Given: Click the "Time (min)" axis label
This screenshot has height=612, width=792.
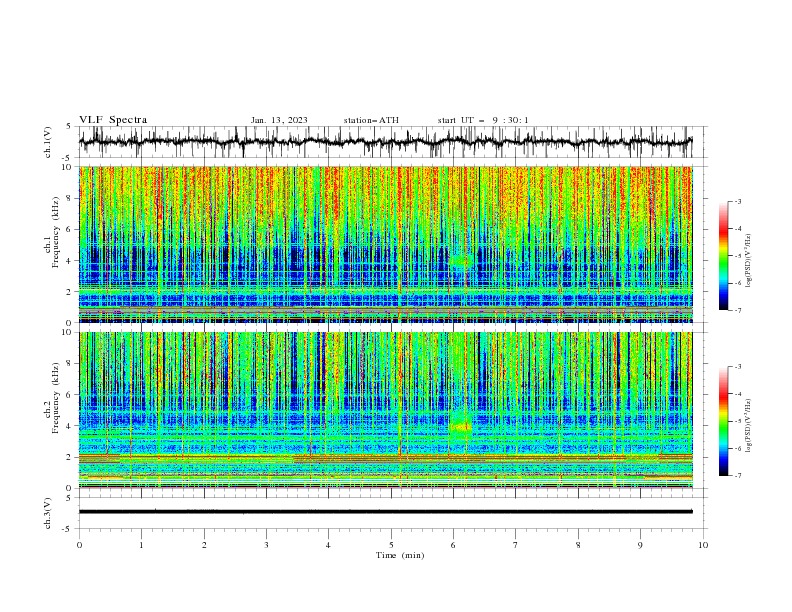Looking at the screenshot, I should pyautogui.click(x=400, y=555).
